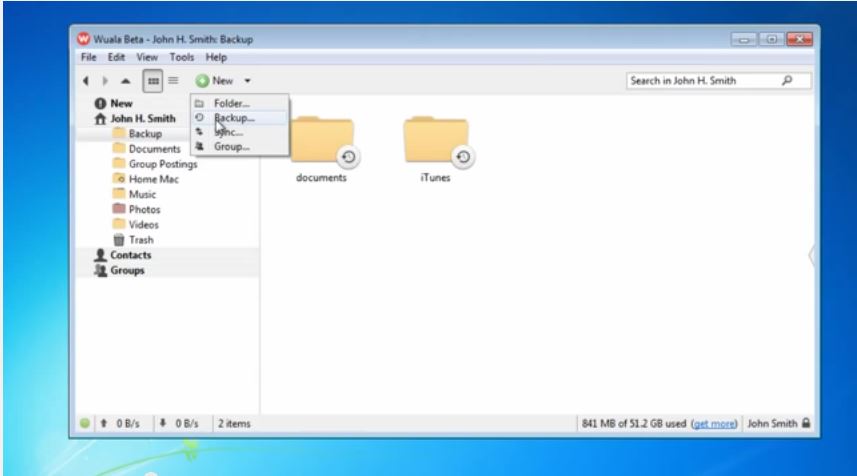Choose Backup... from the New menu
The image size is (857, 476).
point(234,118)
